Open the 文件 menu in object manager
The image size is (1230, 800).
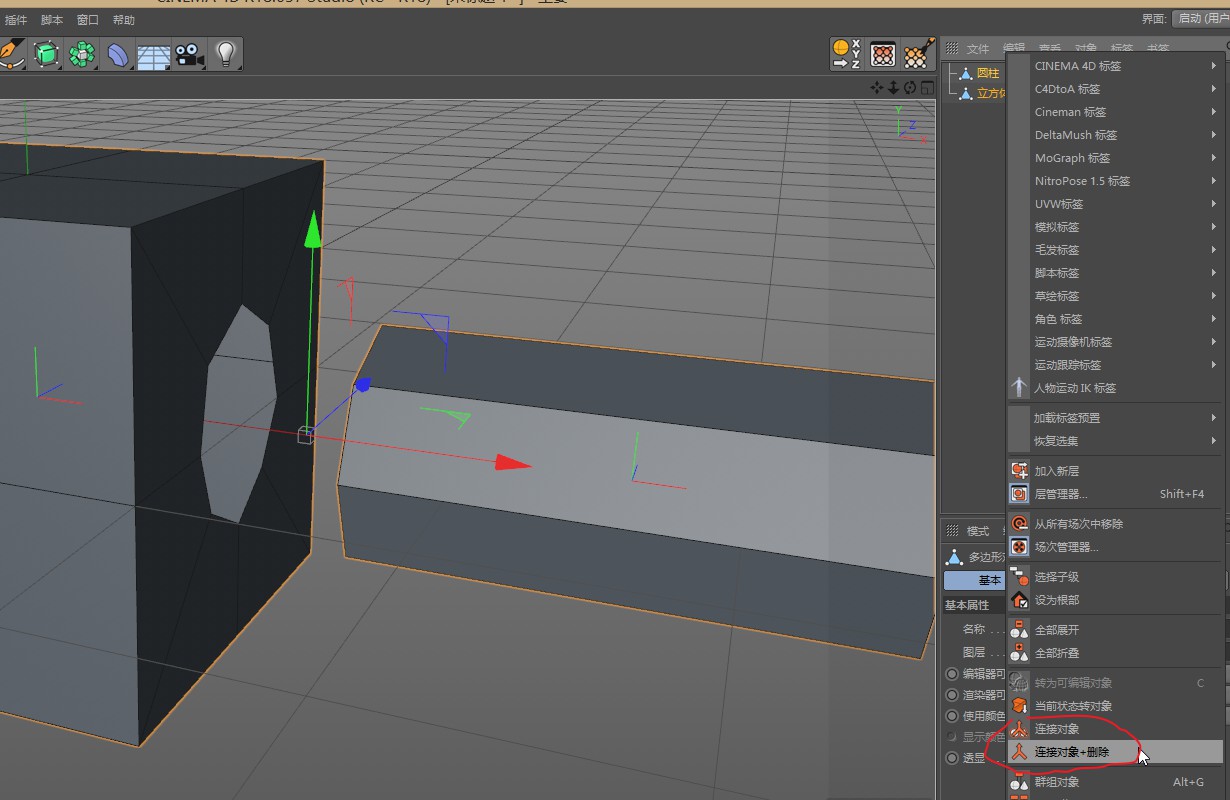click(x=977, y=49)
